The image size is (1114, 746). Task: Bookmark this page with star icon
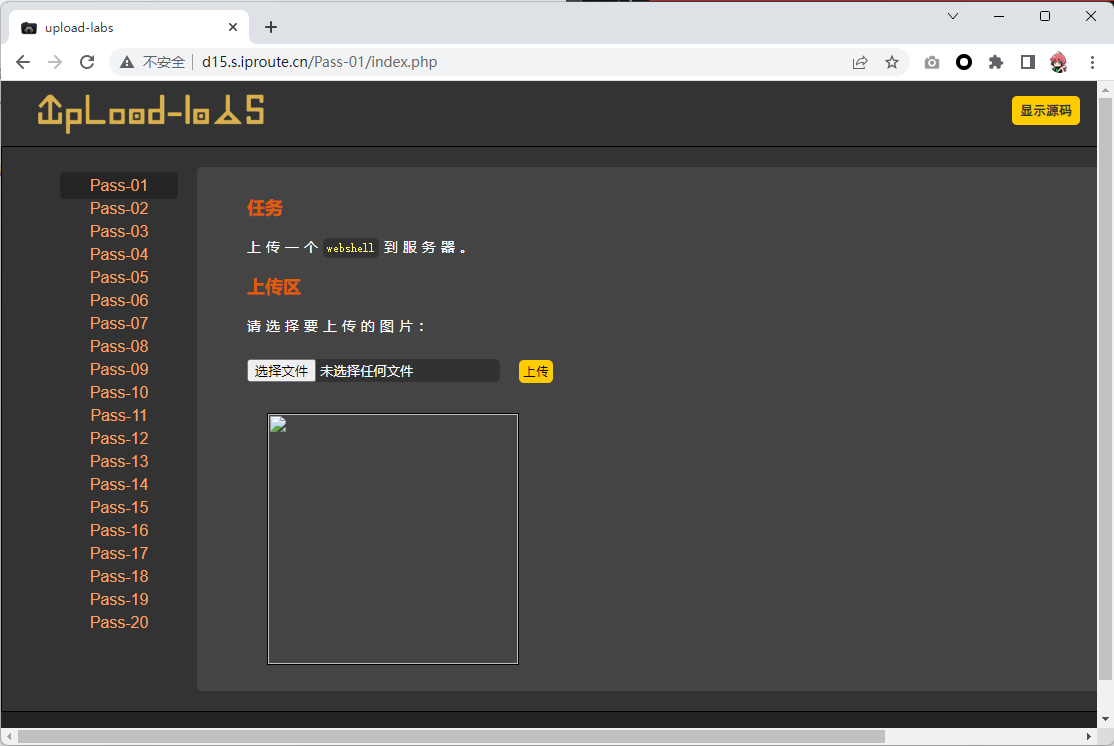click(892, 62)
